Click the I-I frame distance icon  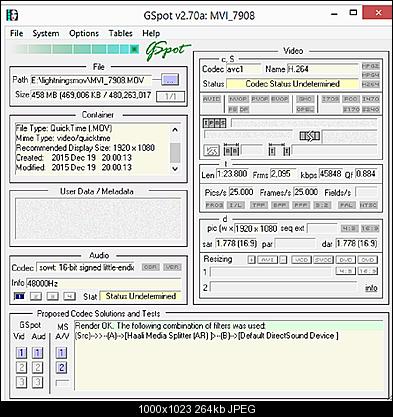(279, 150)
